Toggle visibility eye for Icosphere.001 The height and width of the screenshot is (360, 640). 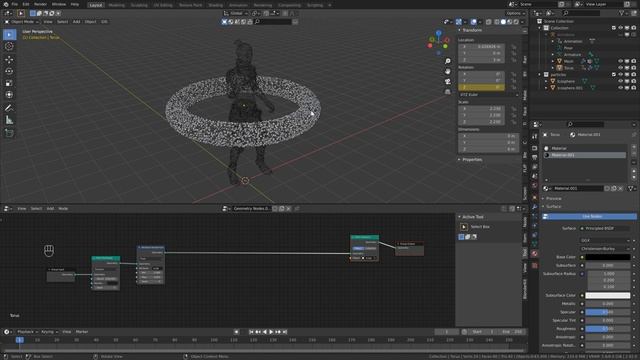coord(620,88)
